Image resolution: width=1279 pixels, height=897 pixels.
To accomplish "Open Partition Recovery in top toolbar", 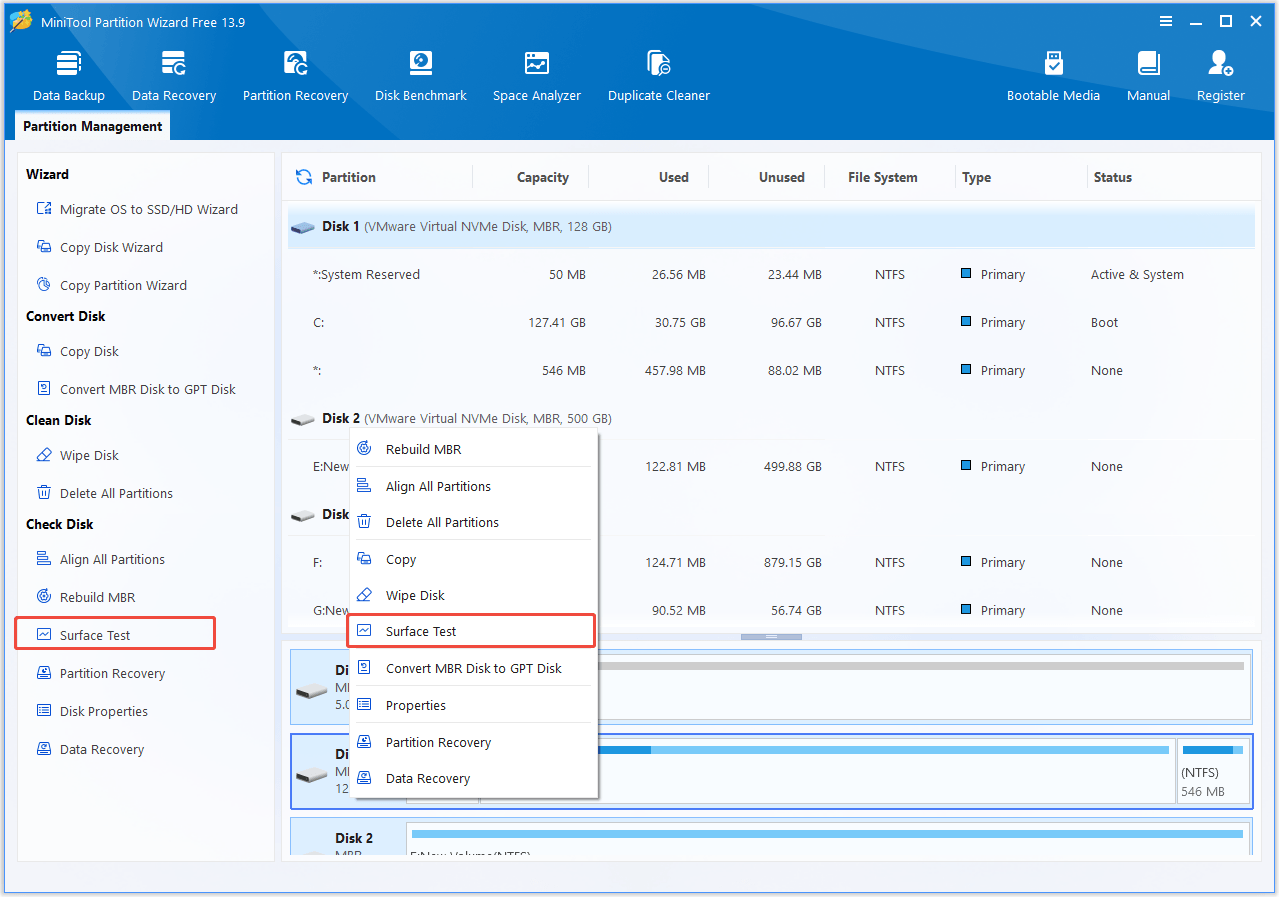I will pyautogui.click(x=295, y=77).
